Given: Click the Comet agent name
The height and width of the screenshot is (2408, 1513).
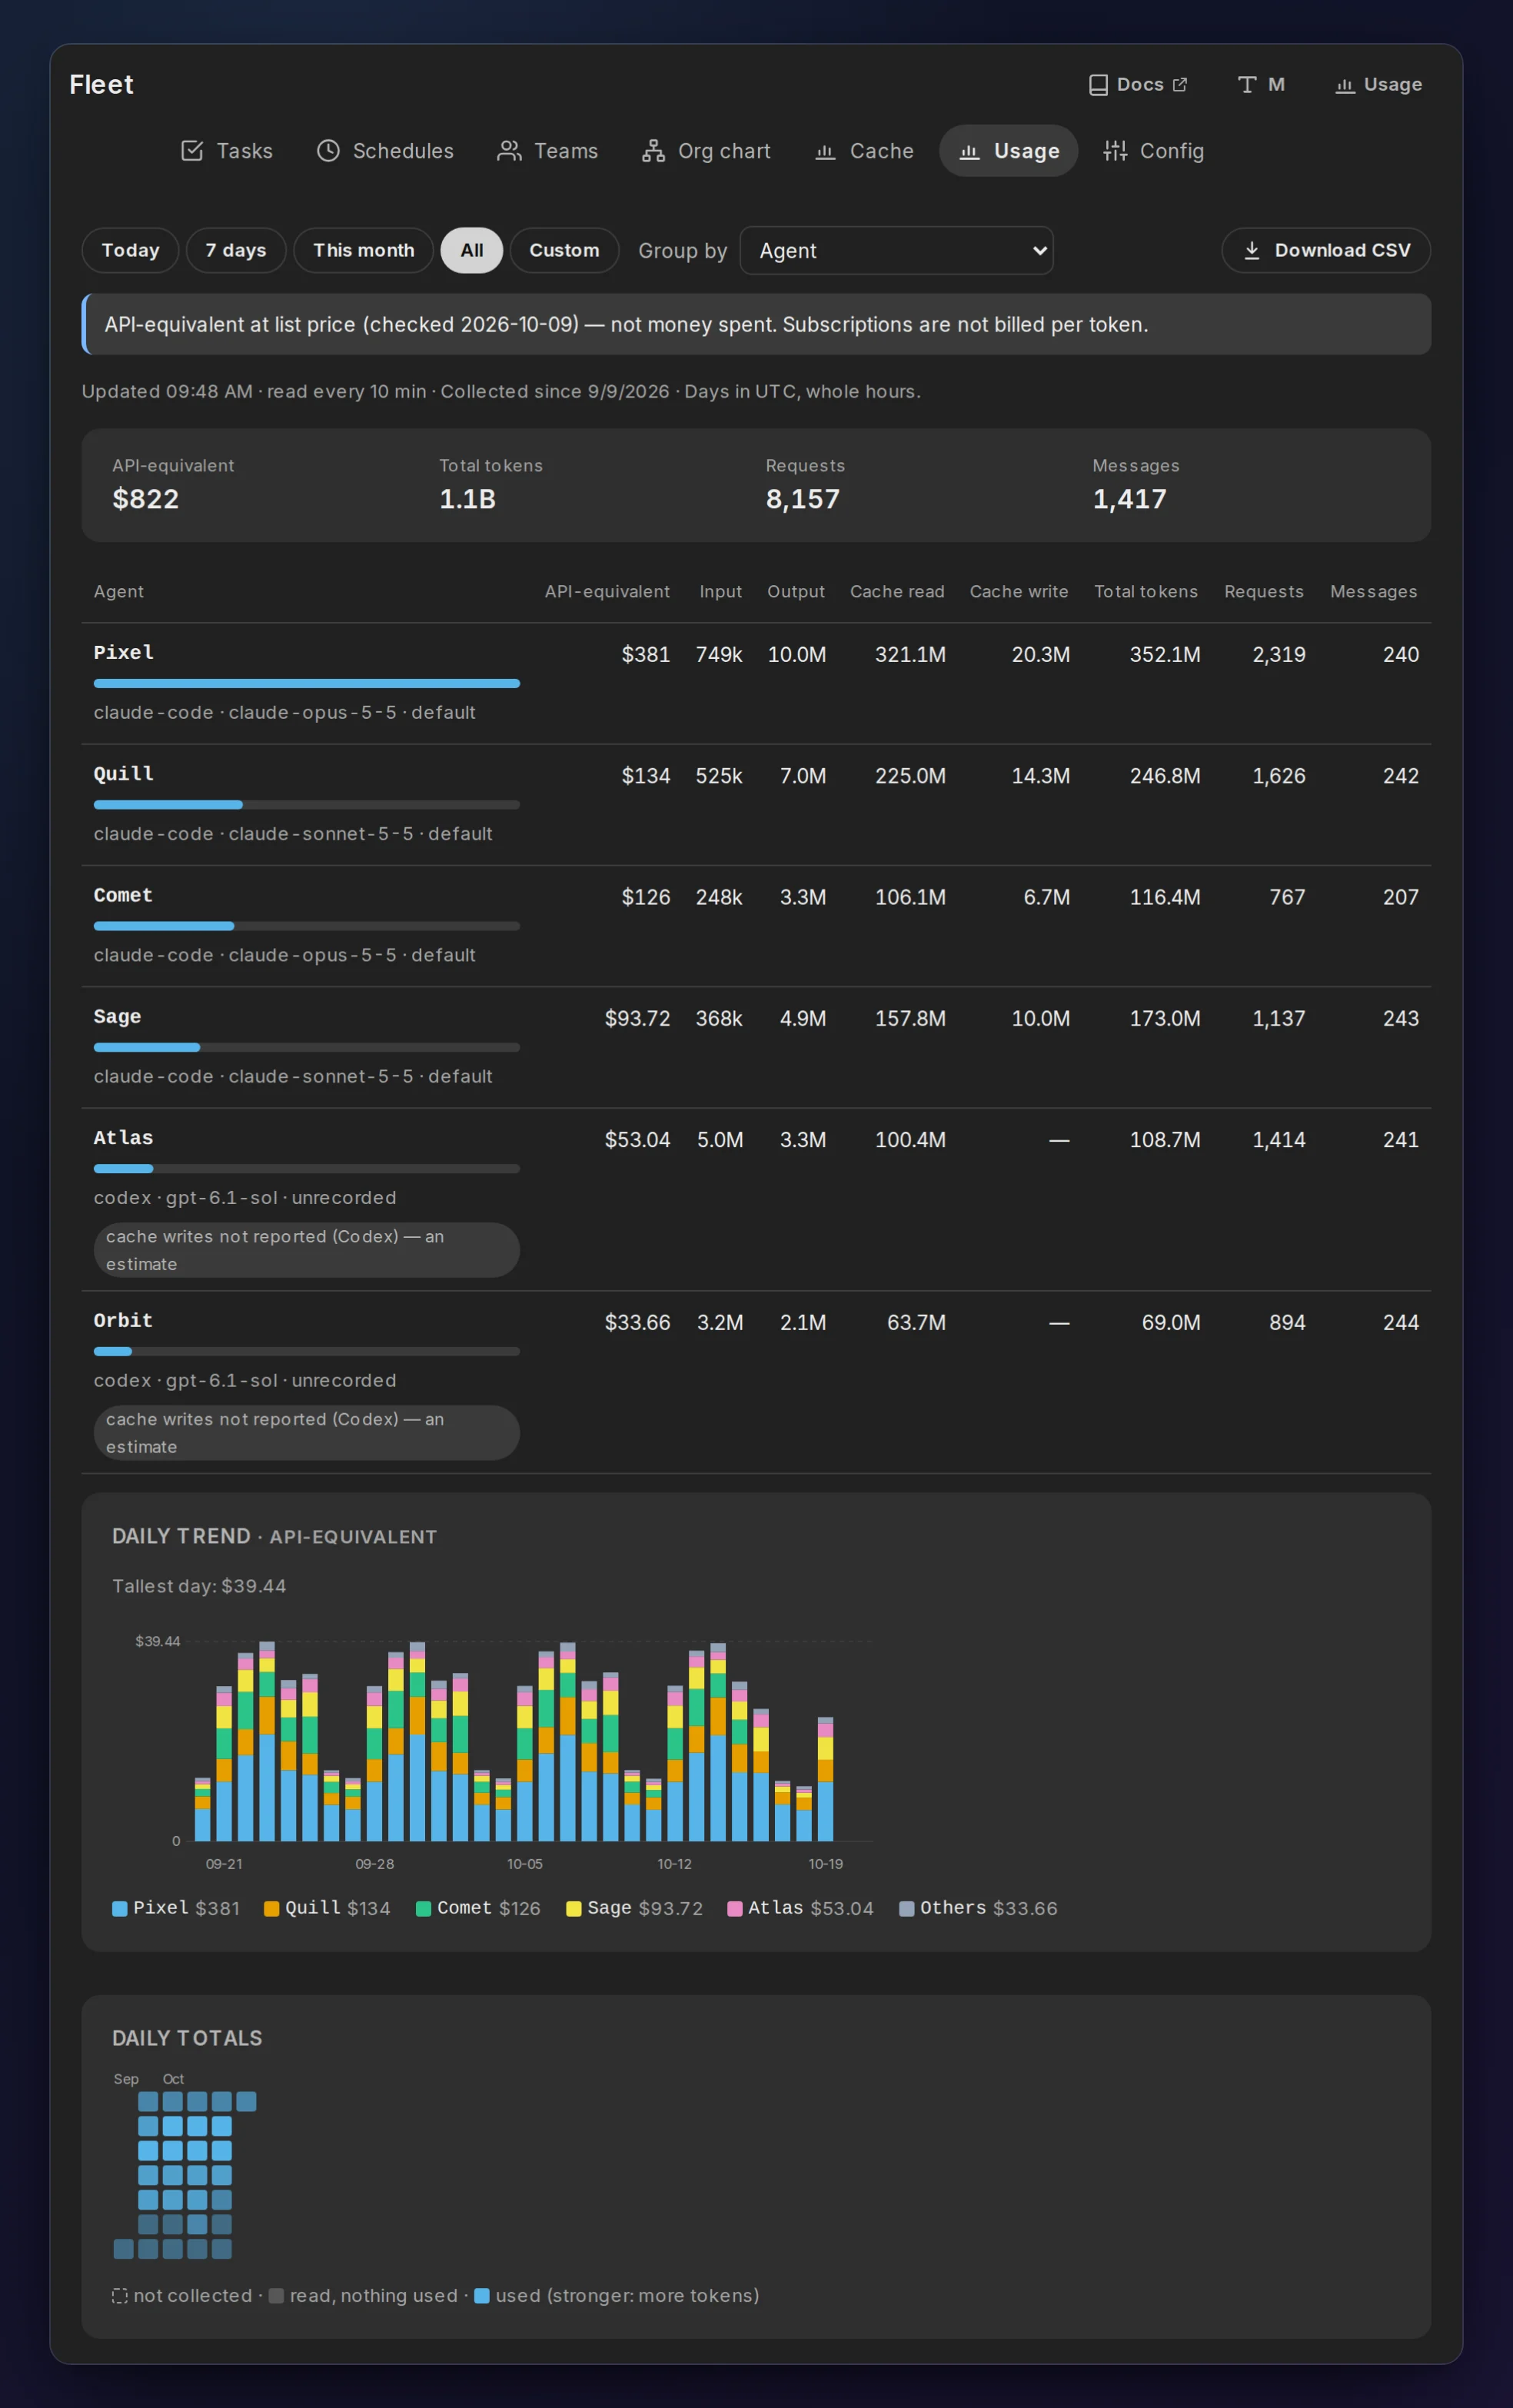Looking at the screenshot, I should 123,895.
